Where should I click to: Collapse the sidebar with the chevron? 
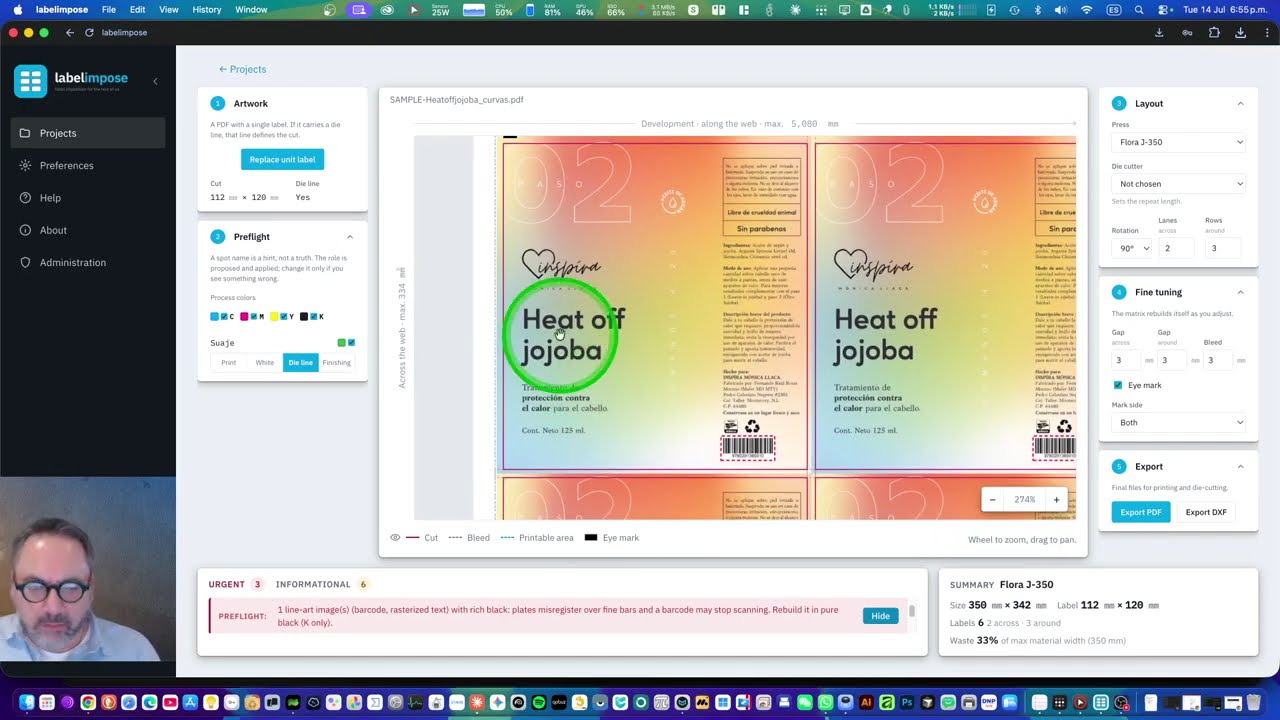tap(155, 81)
